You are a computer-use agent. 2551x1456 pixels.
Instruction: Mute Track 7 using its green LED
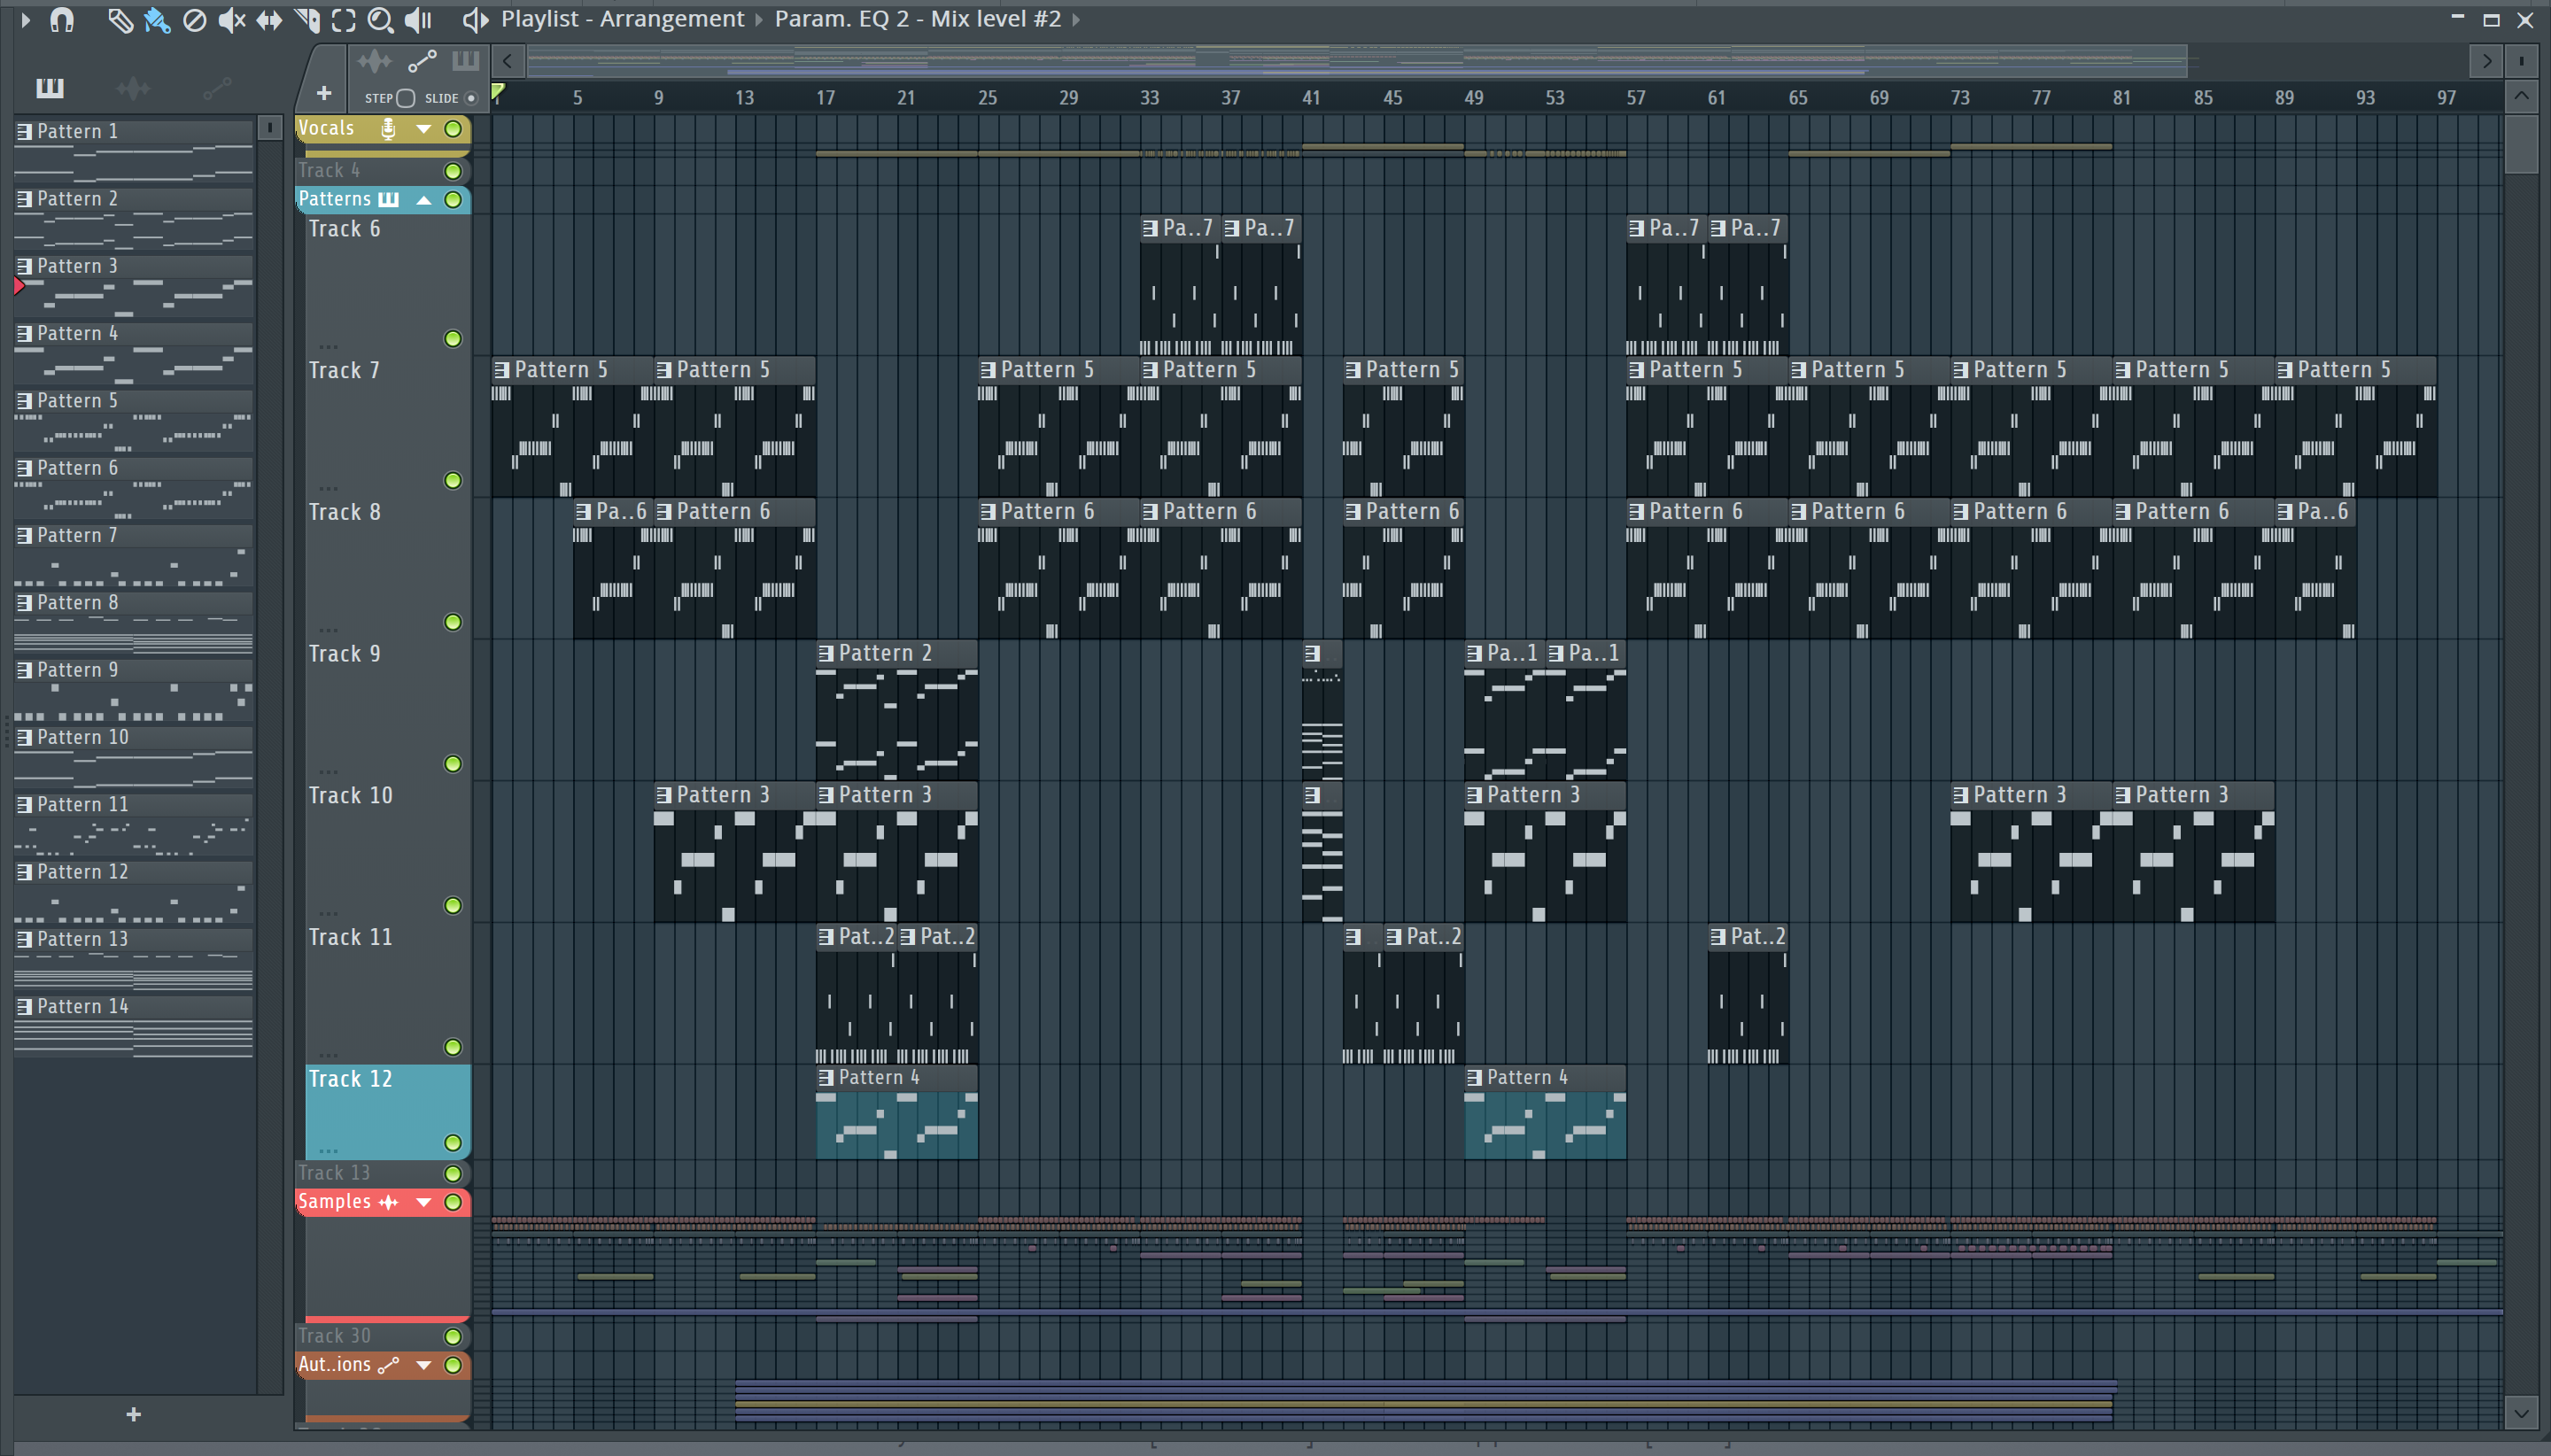(x=453, y=481)
